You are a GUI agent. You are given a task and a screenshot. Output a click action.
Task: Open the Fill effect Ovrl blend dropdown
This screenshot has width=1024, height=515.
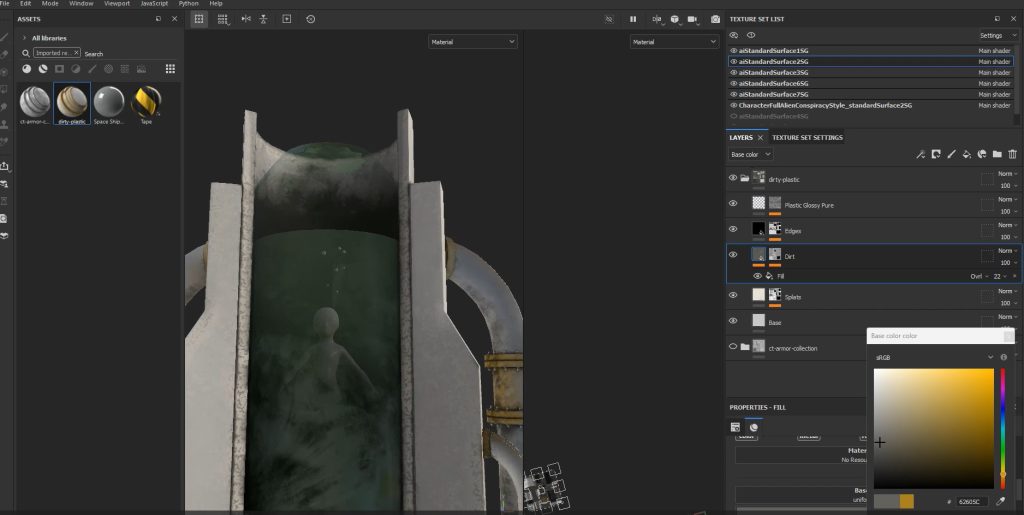pos(979,276)
